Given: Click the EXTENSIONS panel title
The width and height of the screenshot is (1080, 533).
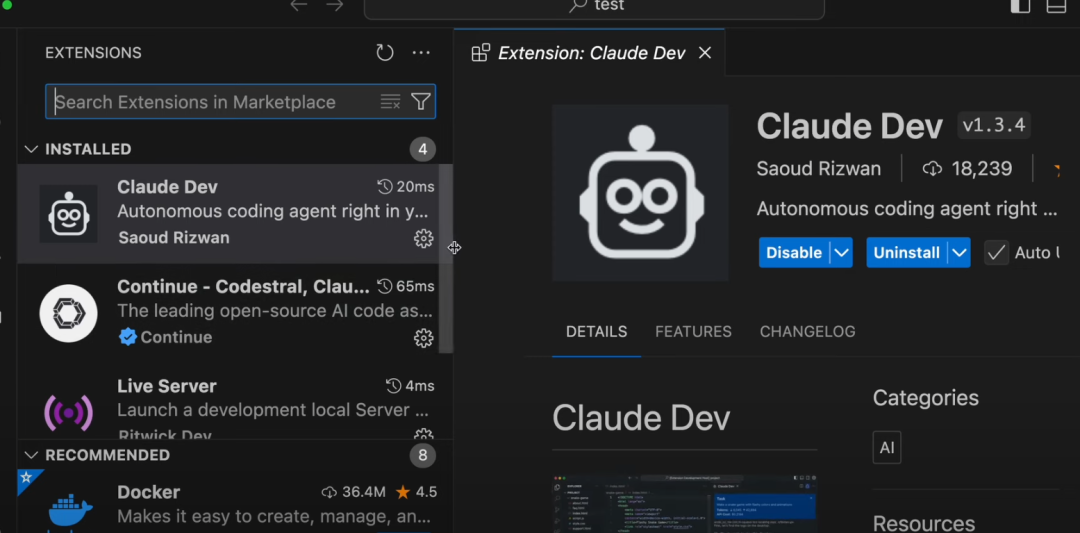Looking at the screenshot, I should 94,53.
